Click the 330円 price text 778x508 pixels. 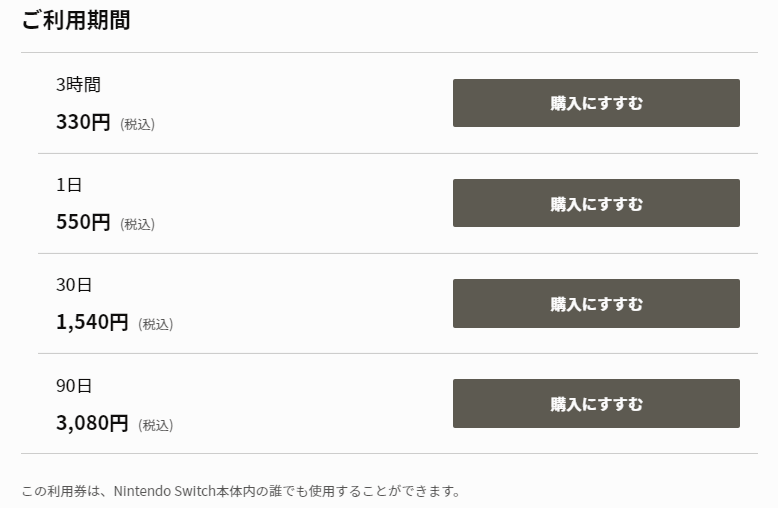(83, 123)
